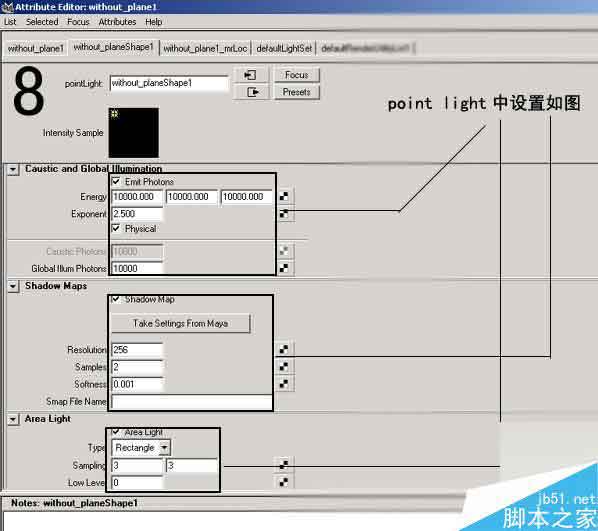Click the go-to-input-connection arrow icon
Screen dimensions: 598x531
pos(251,75)
